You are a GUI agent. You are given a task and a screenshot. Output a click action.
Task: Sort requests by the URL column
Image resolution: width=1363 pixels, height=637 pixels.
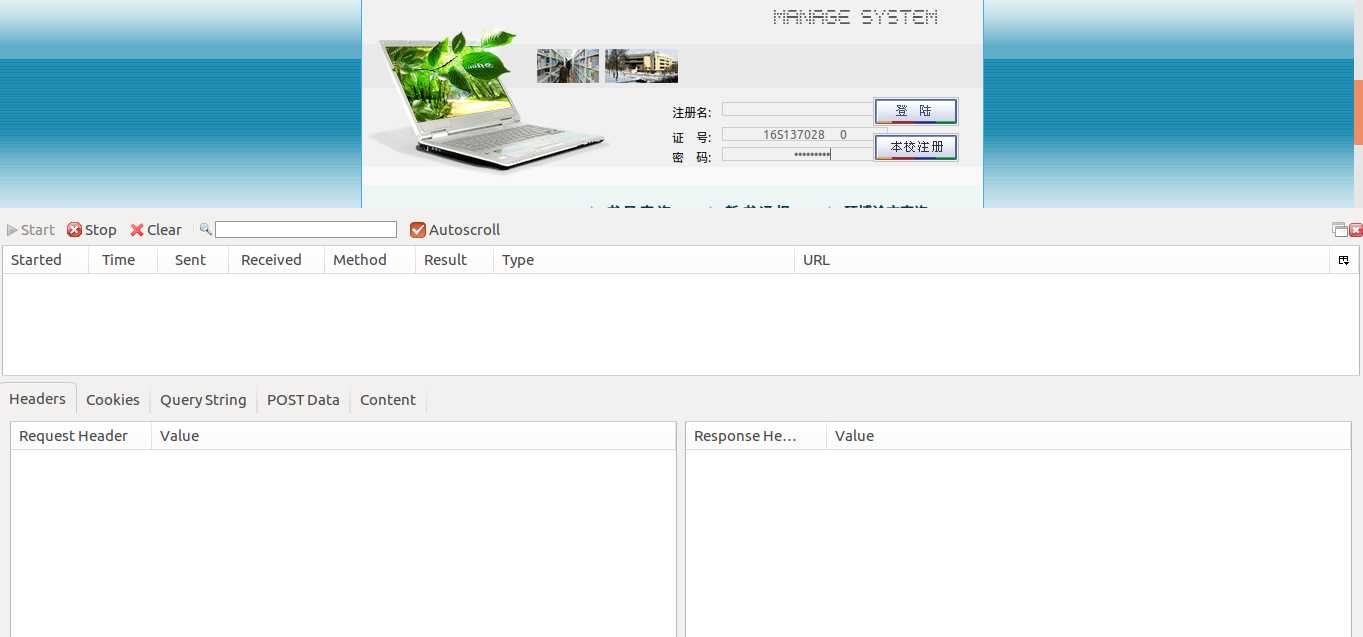[x=1062, y=260]
